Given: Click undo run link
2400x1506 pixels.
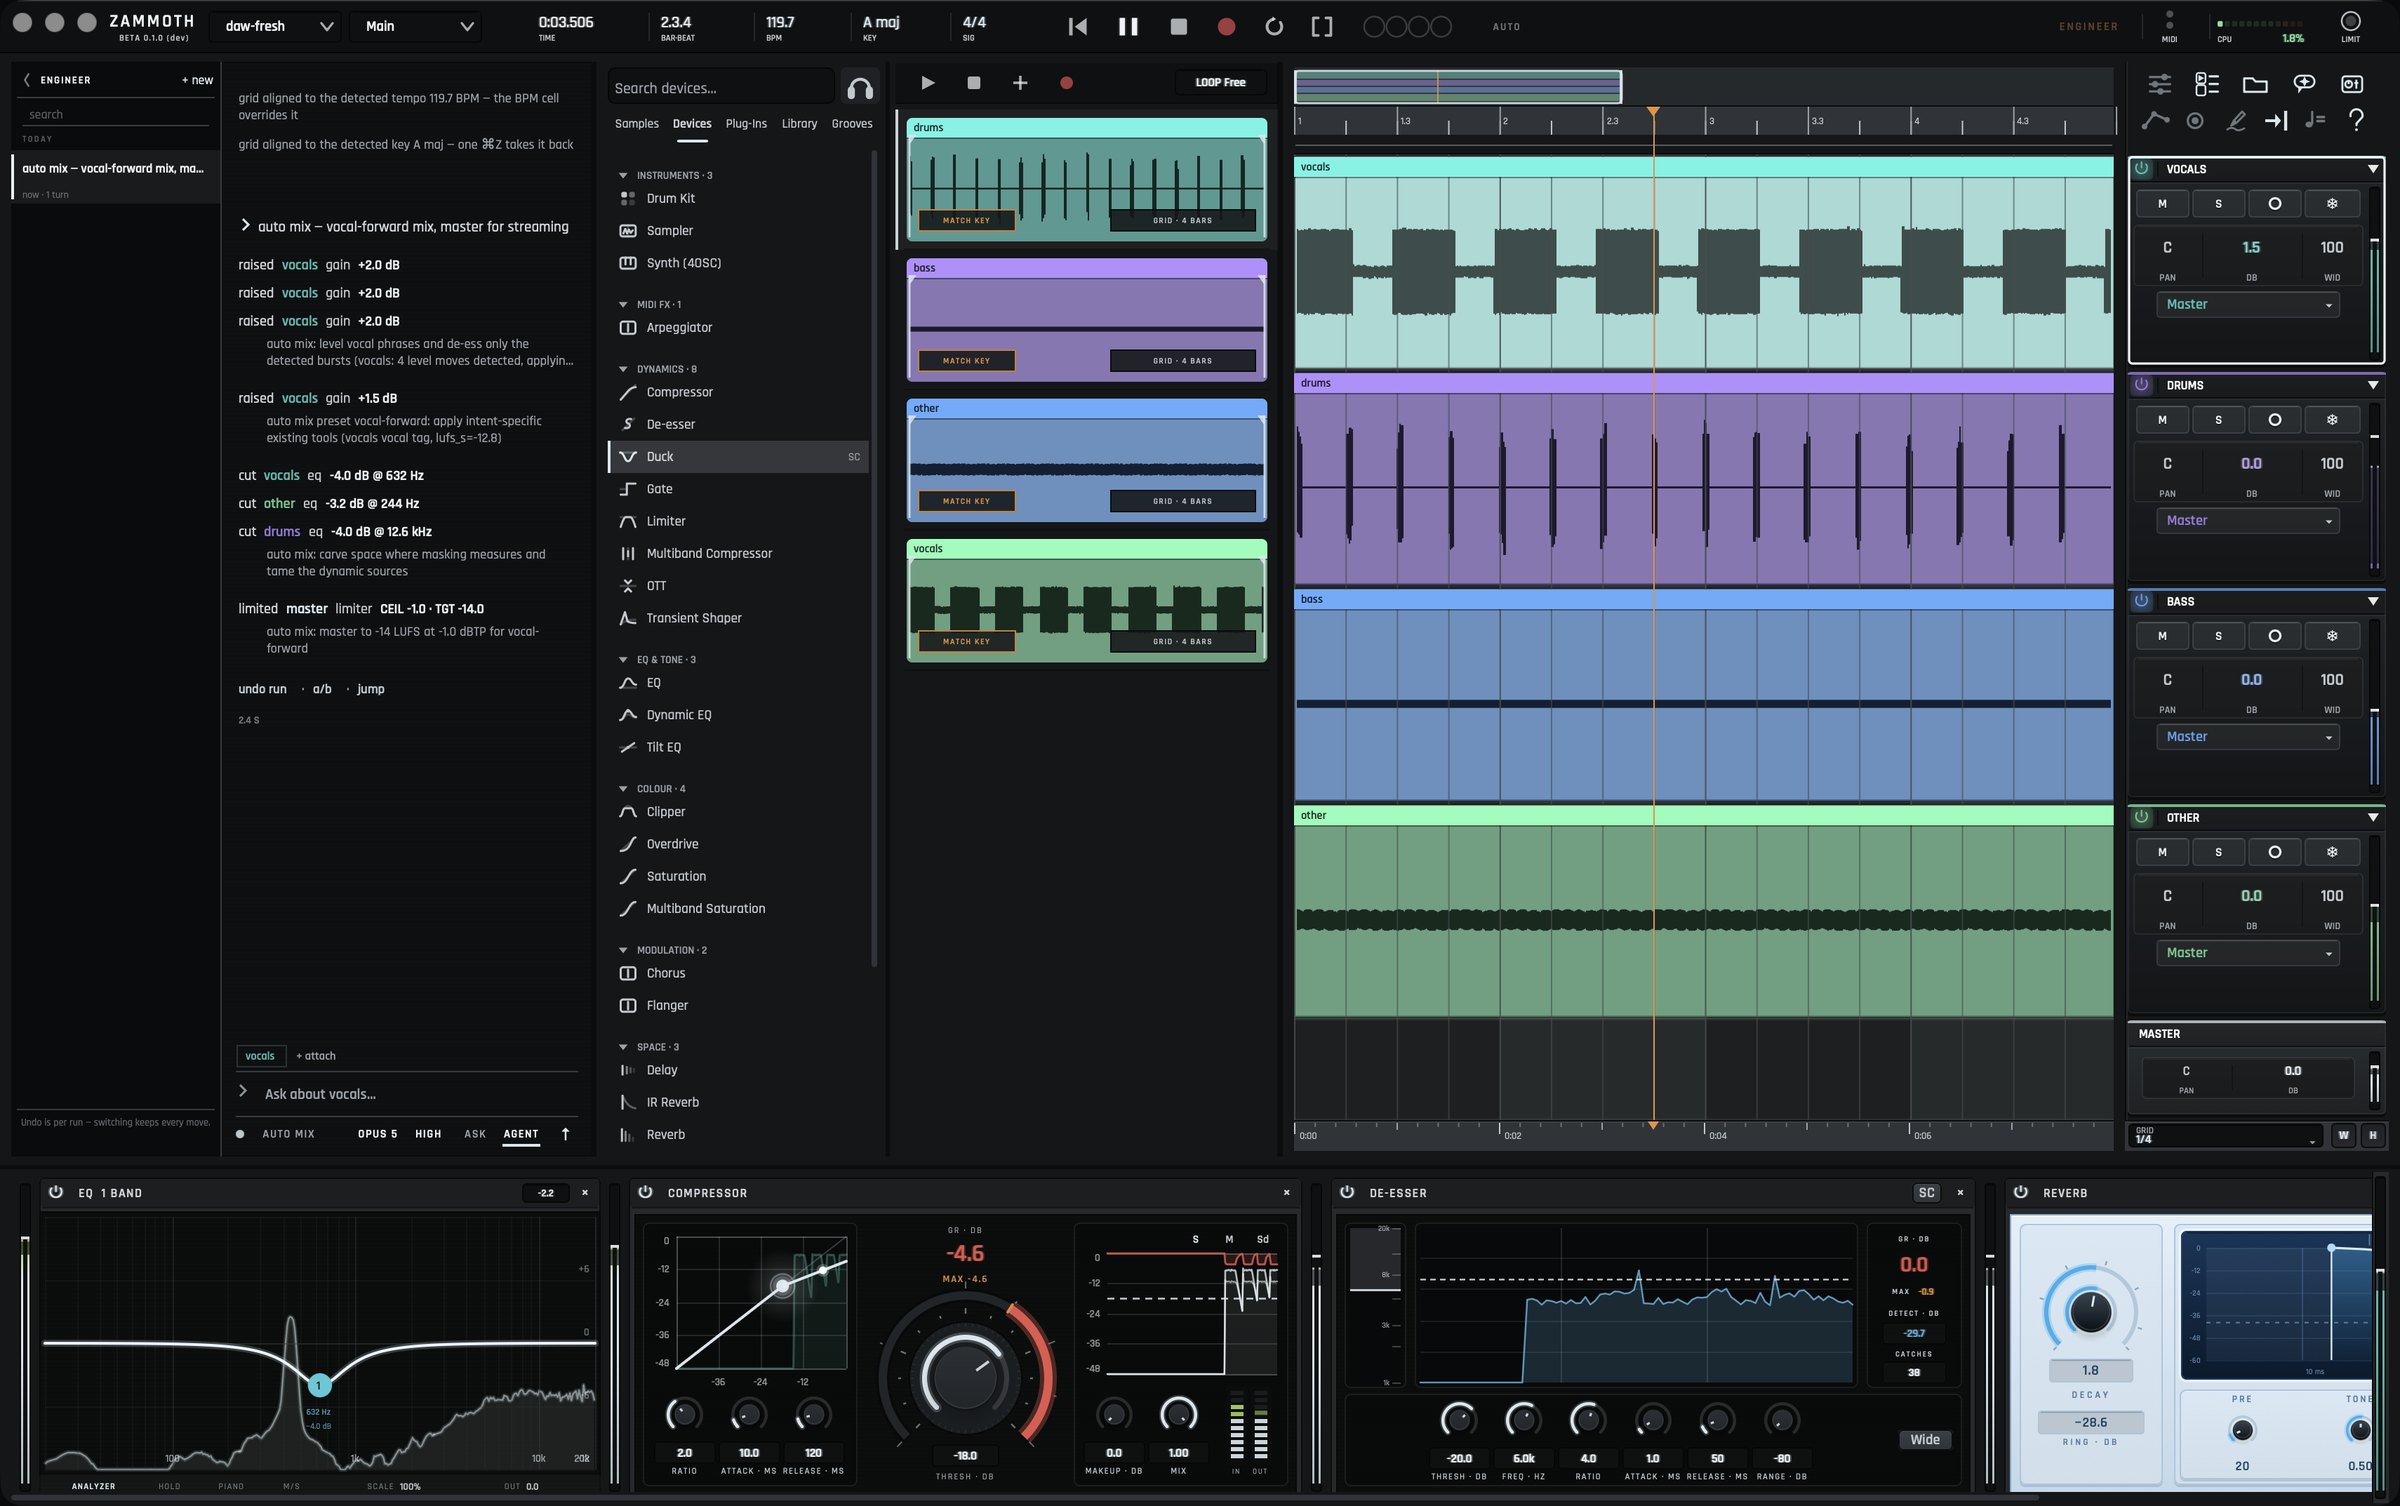Looking at the screenshot, I should click(262, 689).
